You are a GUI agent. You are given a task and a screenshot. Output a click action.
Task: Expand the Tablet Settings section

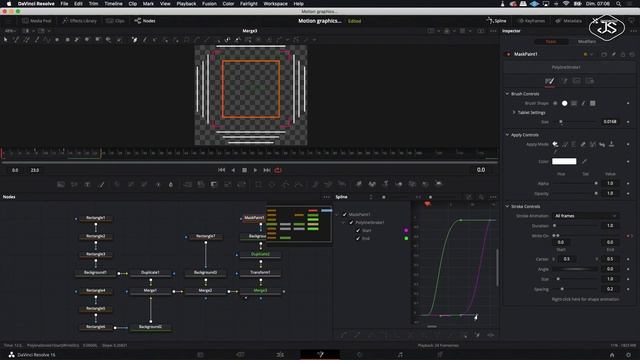[x=514, y=112]
